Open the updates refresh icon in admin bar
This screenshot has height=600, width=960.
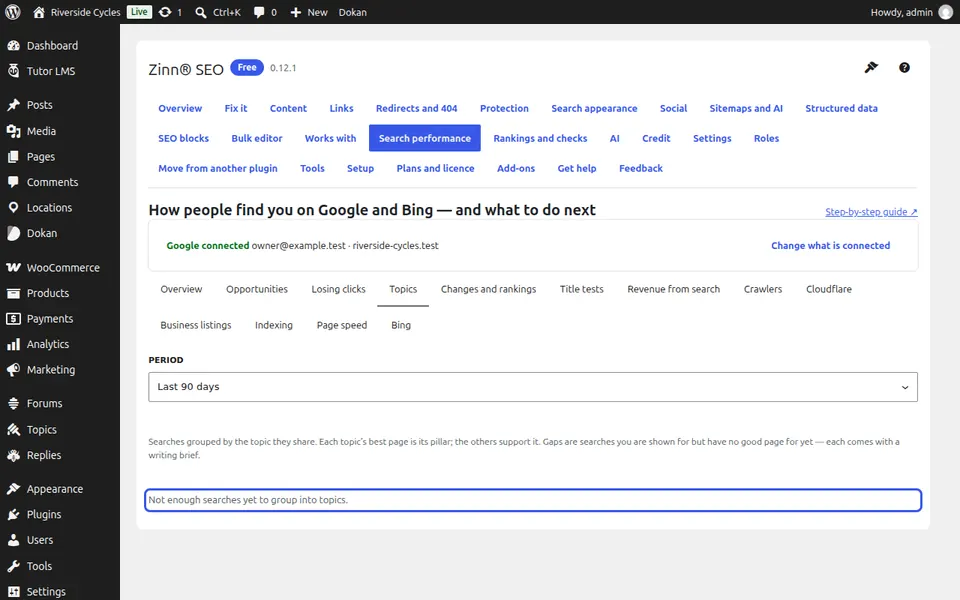[165, 12]
